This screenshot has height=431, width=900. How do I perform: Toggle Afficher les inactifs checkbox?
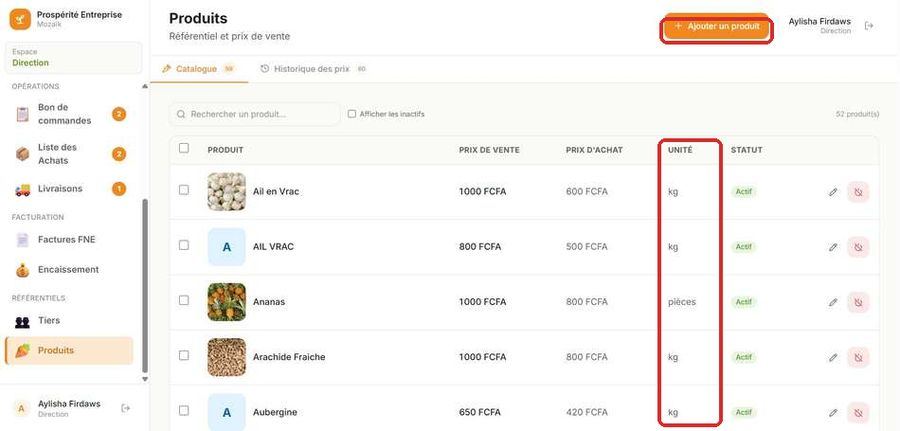[x=352, y=114]
